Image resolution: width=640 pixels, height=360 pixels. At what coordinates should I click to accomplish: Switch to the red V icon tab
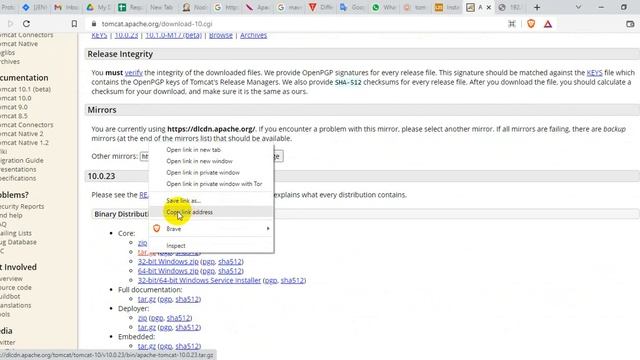(322, 7)
